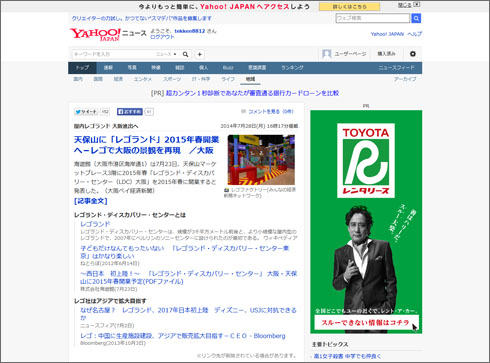Image resolution: width=490 pixels, height=363 pixels.
Task: Click the comment bubble icon
Action: click(243, 111)
